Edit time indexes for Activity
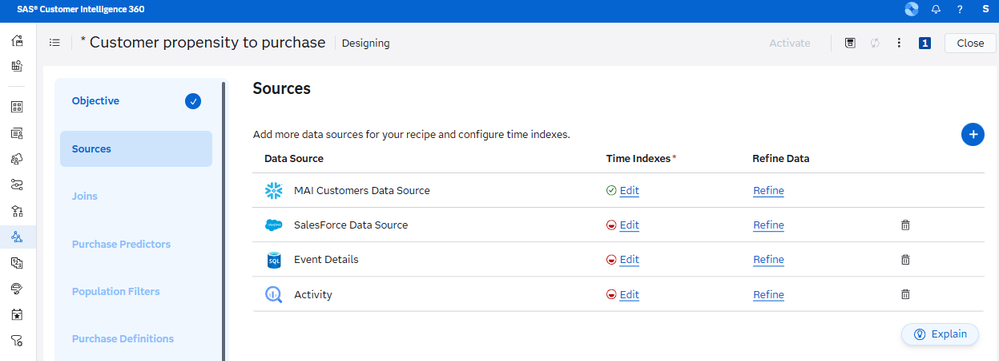 click(629, 295)
